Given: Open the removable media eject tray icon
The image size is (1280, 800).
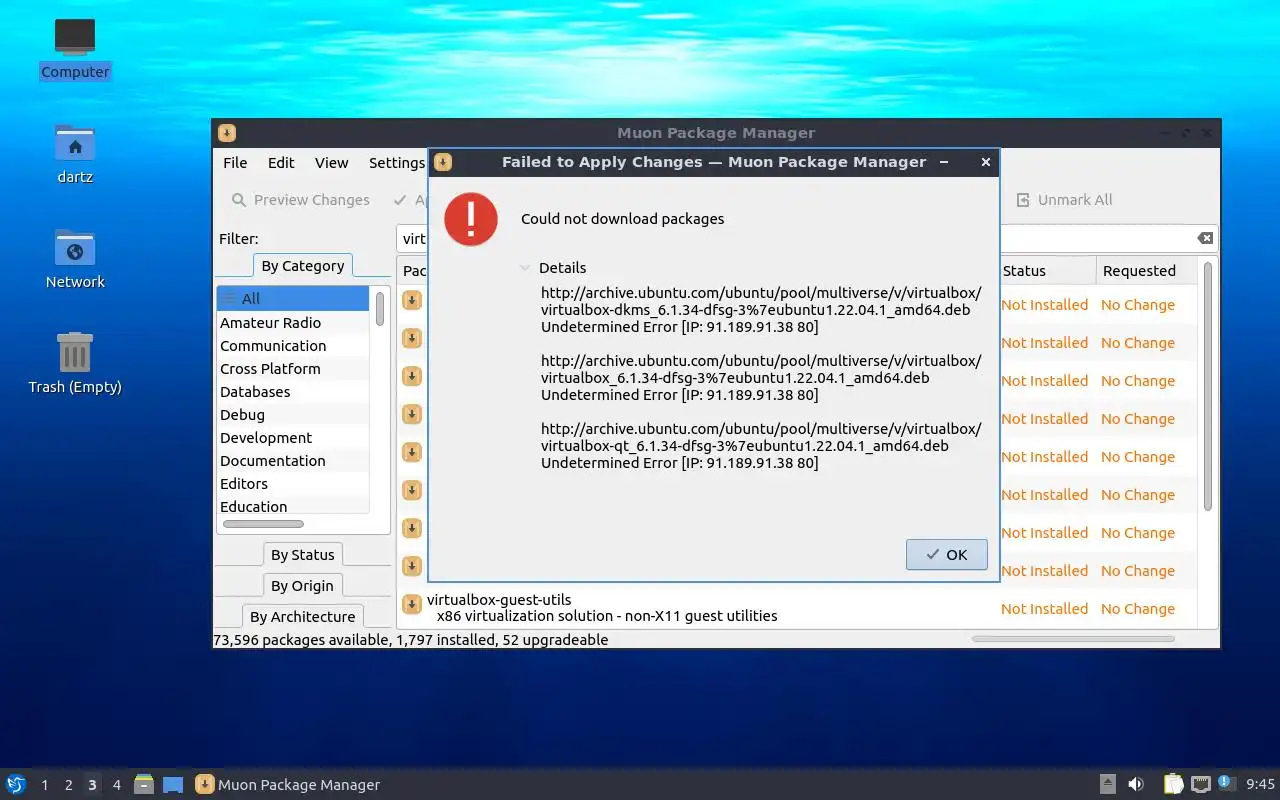Looking at the screenshot, I should 1108,784.
